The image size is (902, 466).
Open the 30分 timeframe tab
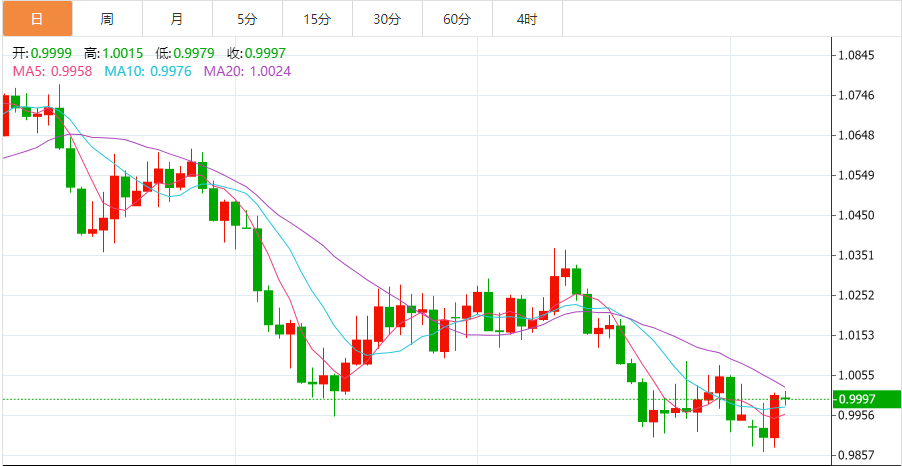(x=387, y=19)
